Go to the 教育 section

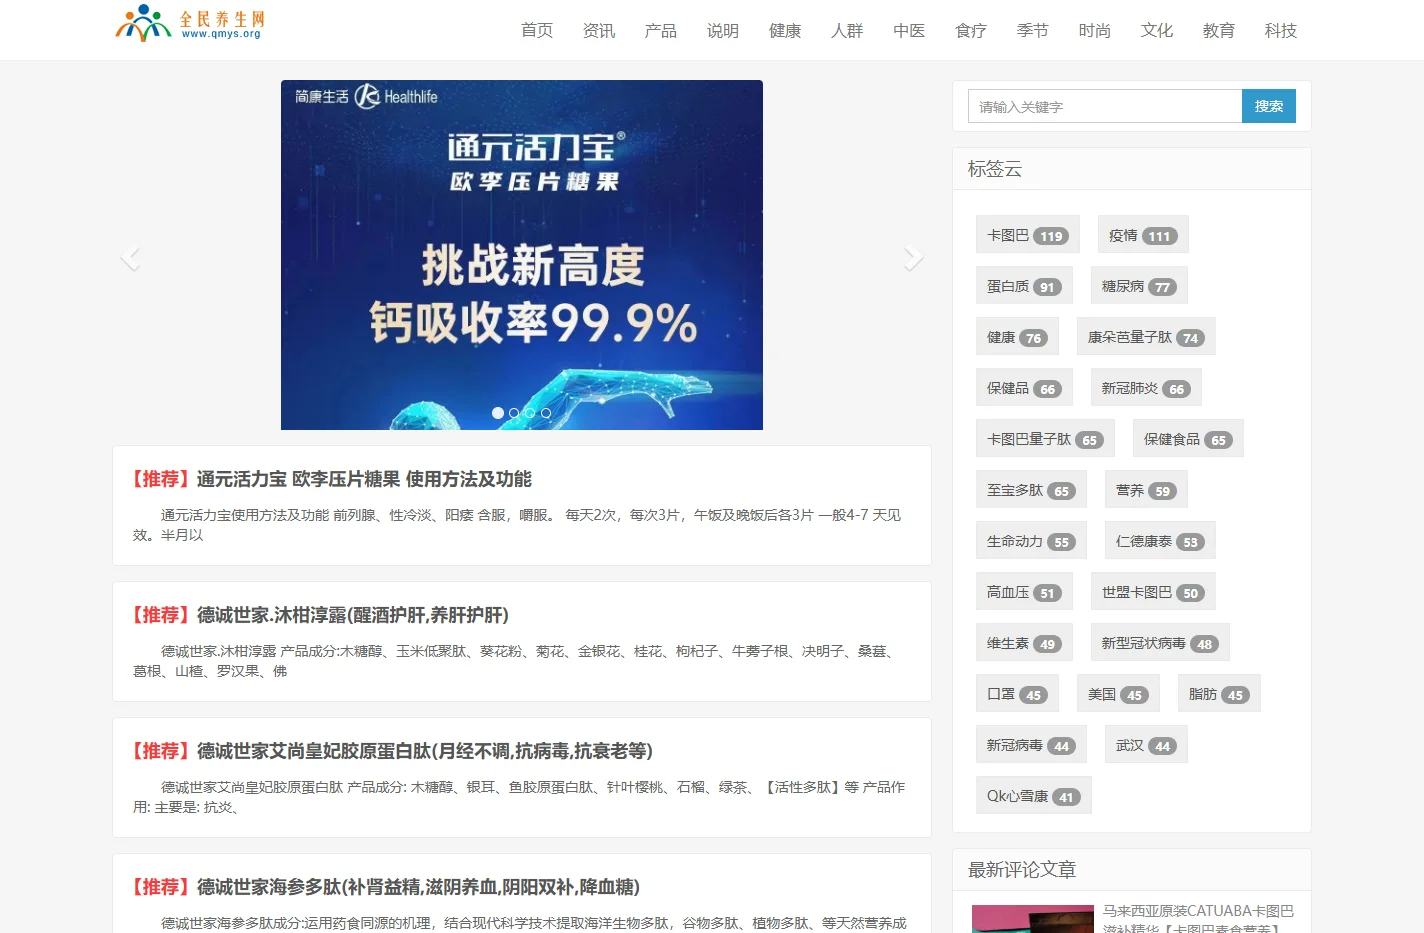1219,31
